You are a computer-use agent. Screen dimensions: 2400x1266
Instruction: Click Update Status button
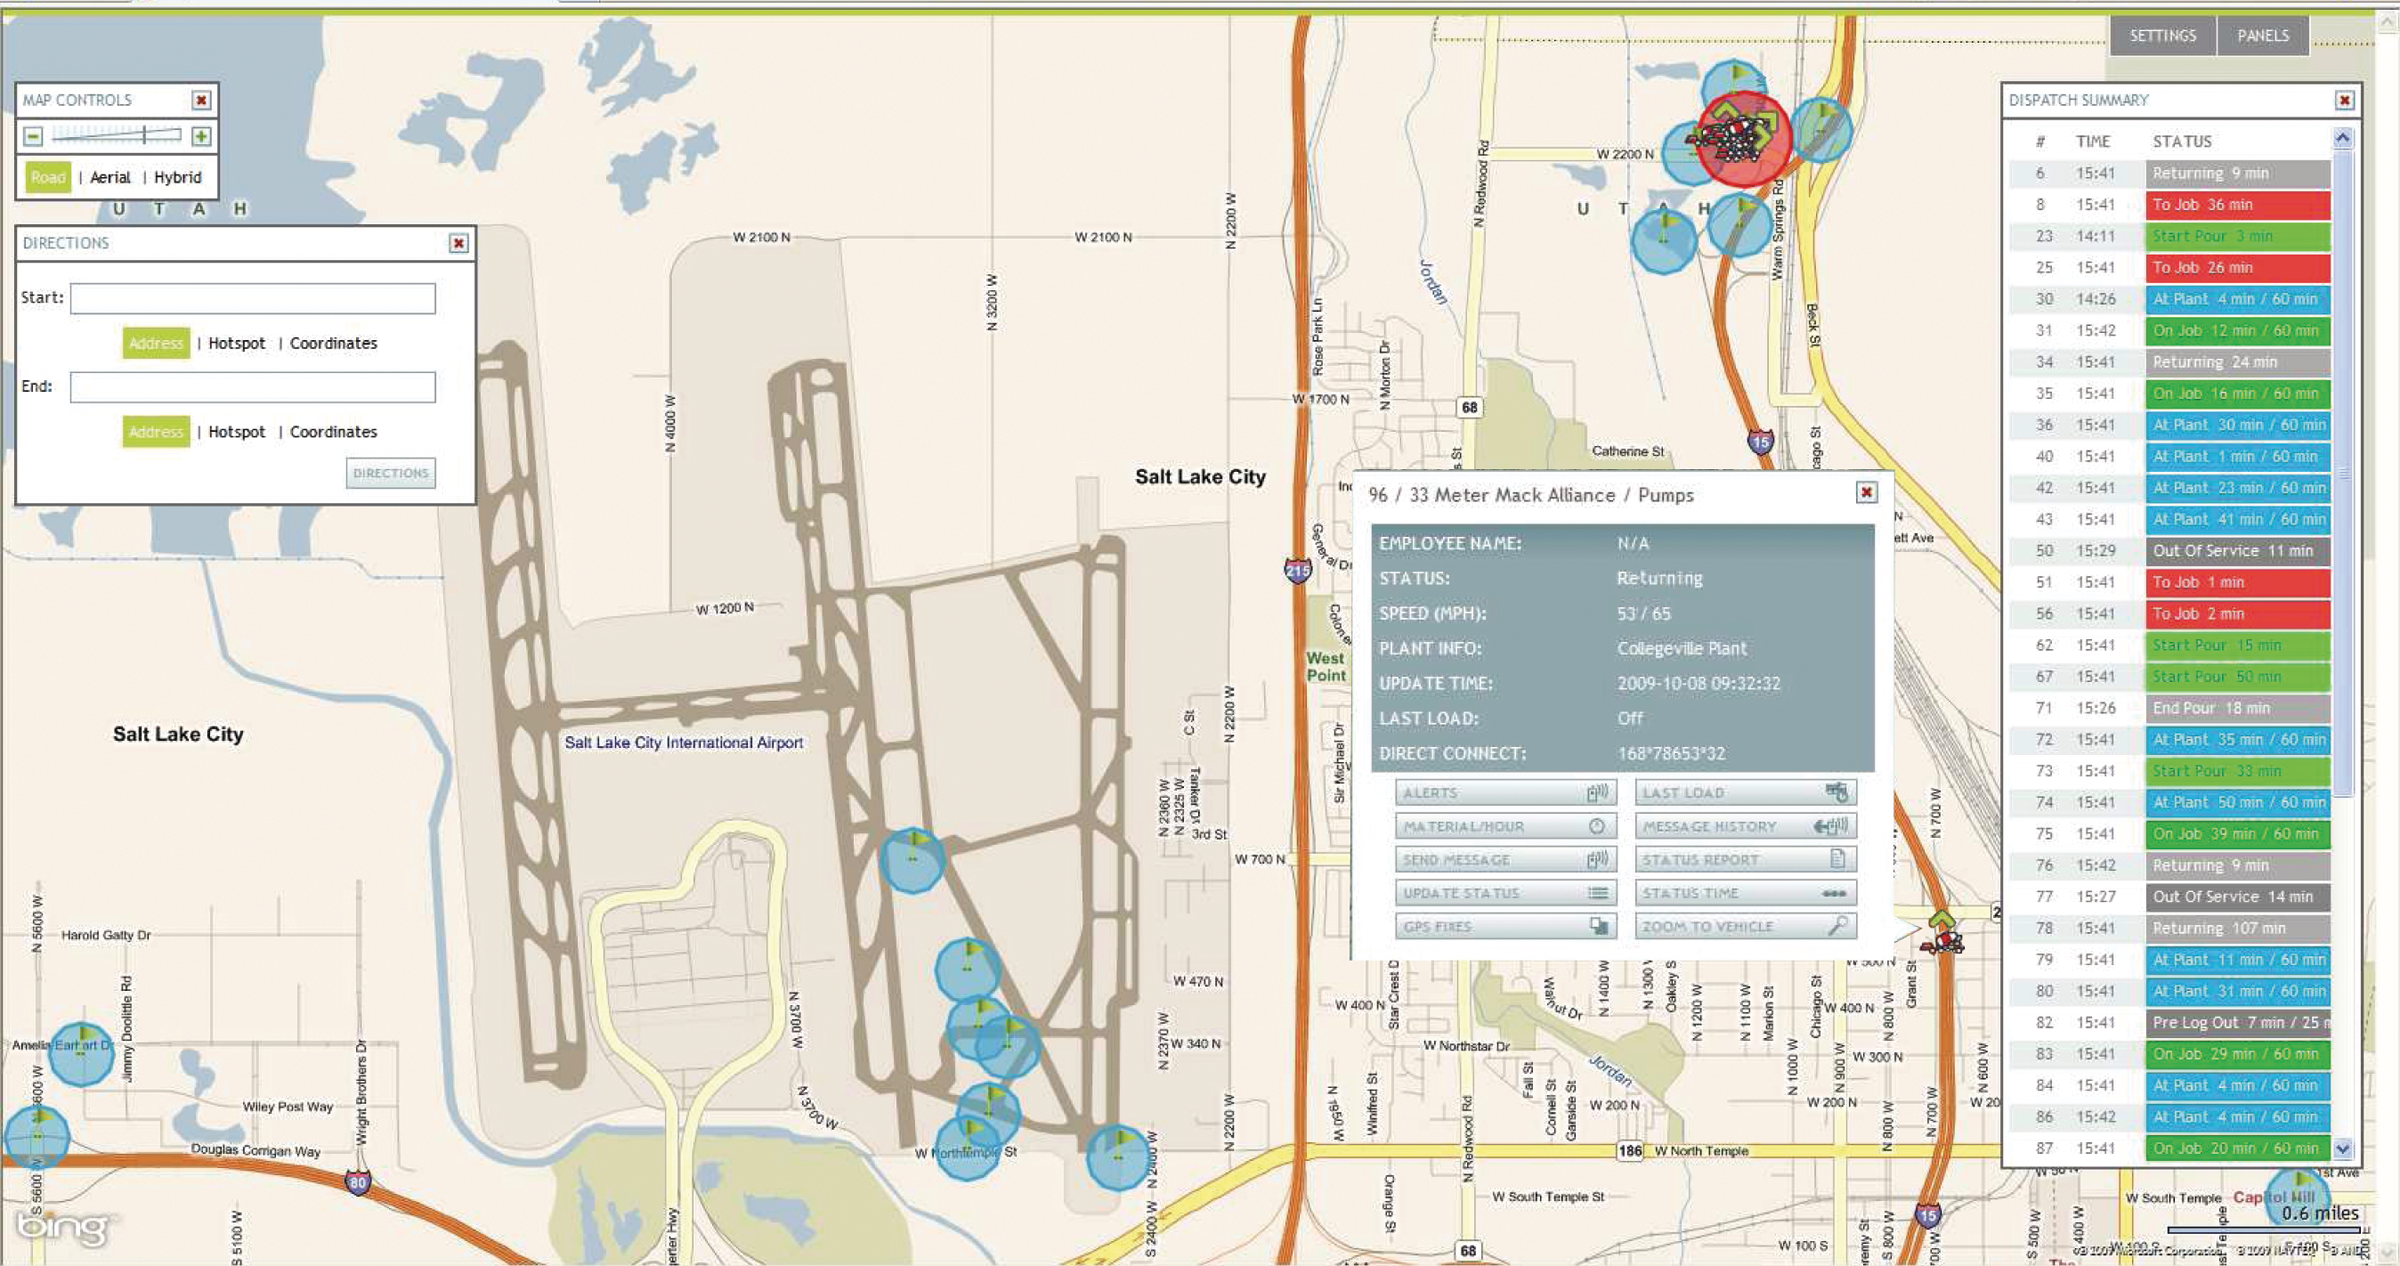click(1506, 893)
